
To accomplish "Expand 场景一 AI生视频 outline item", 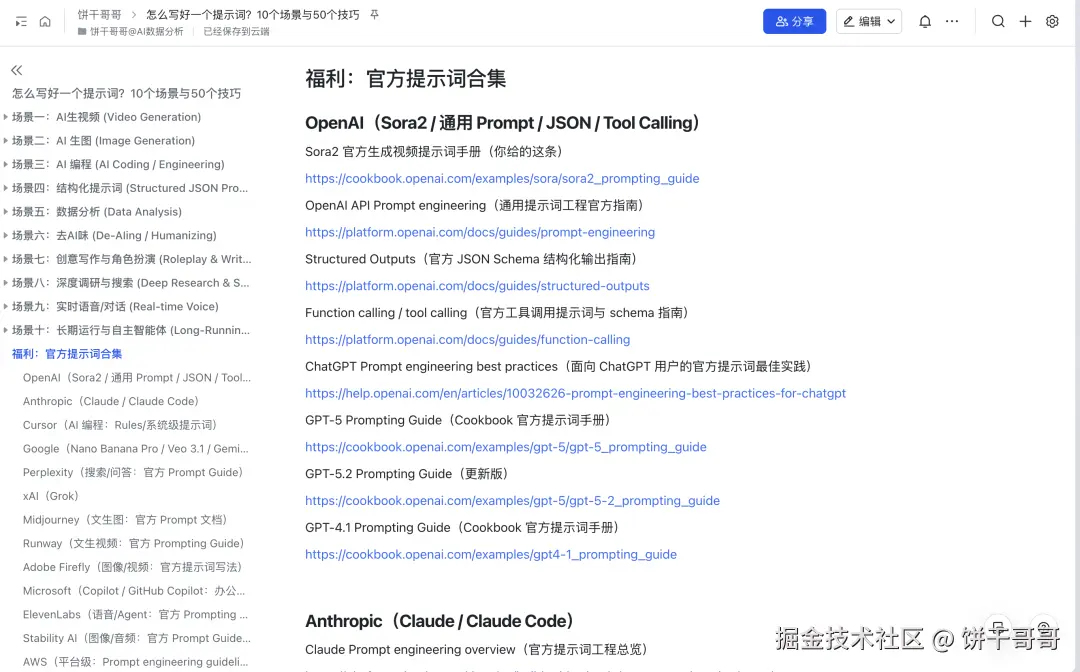I will 6,117.
